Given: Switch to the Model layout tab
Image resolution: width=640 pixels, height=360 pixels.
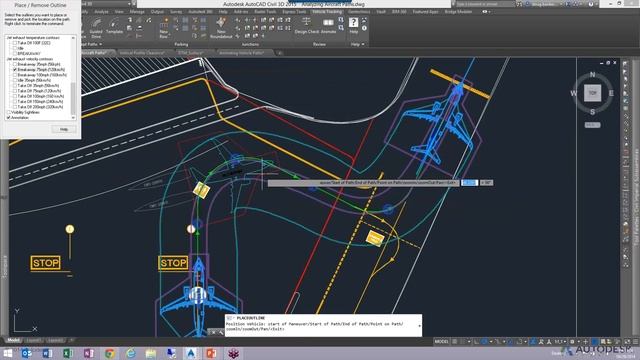Looking at the screenshot, I should tap(13, 340).
